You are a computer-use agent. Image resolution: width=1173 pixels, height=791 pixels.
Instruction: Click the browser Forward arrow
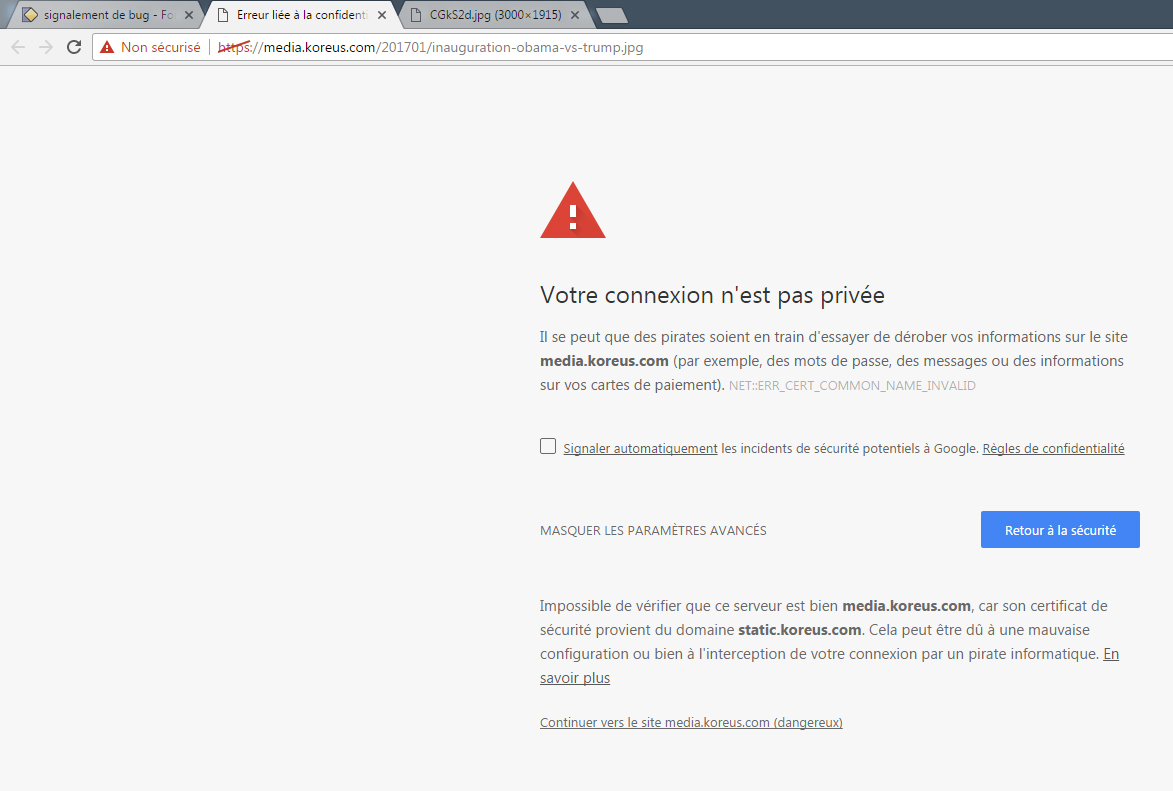click(x=46, y=47)
